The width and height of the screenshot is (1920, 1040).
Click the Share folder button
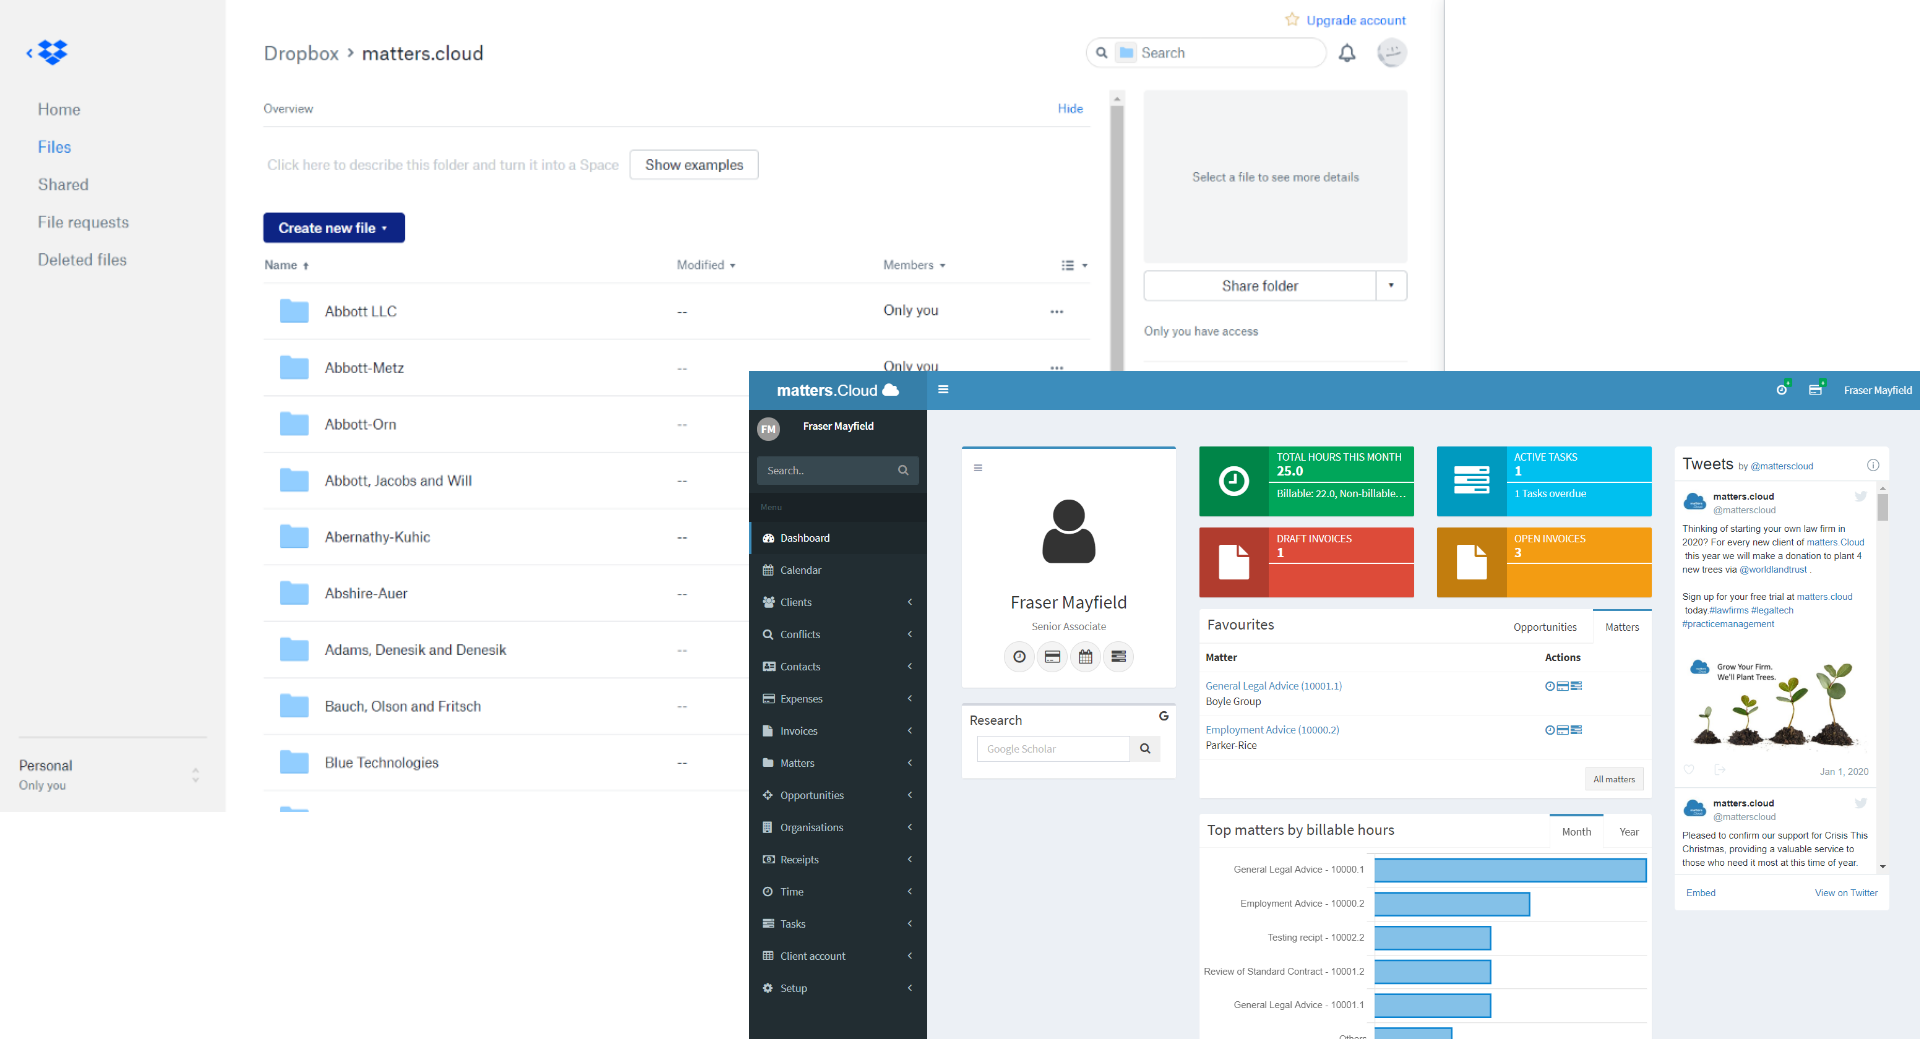click(1260, 286)
